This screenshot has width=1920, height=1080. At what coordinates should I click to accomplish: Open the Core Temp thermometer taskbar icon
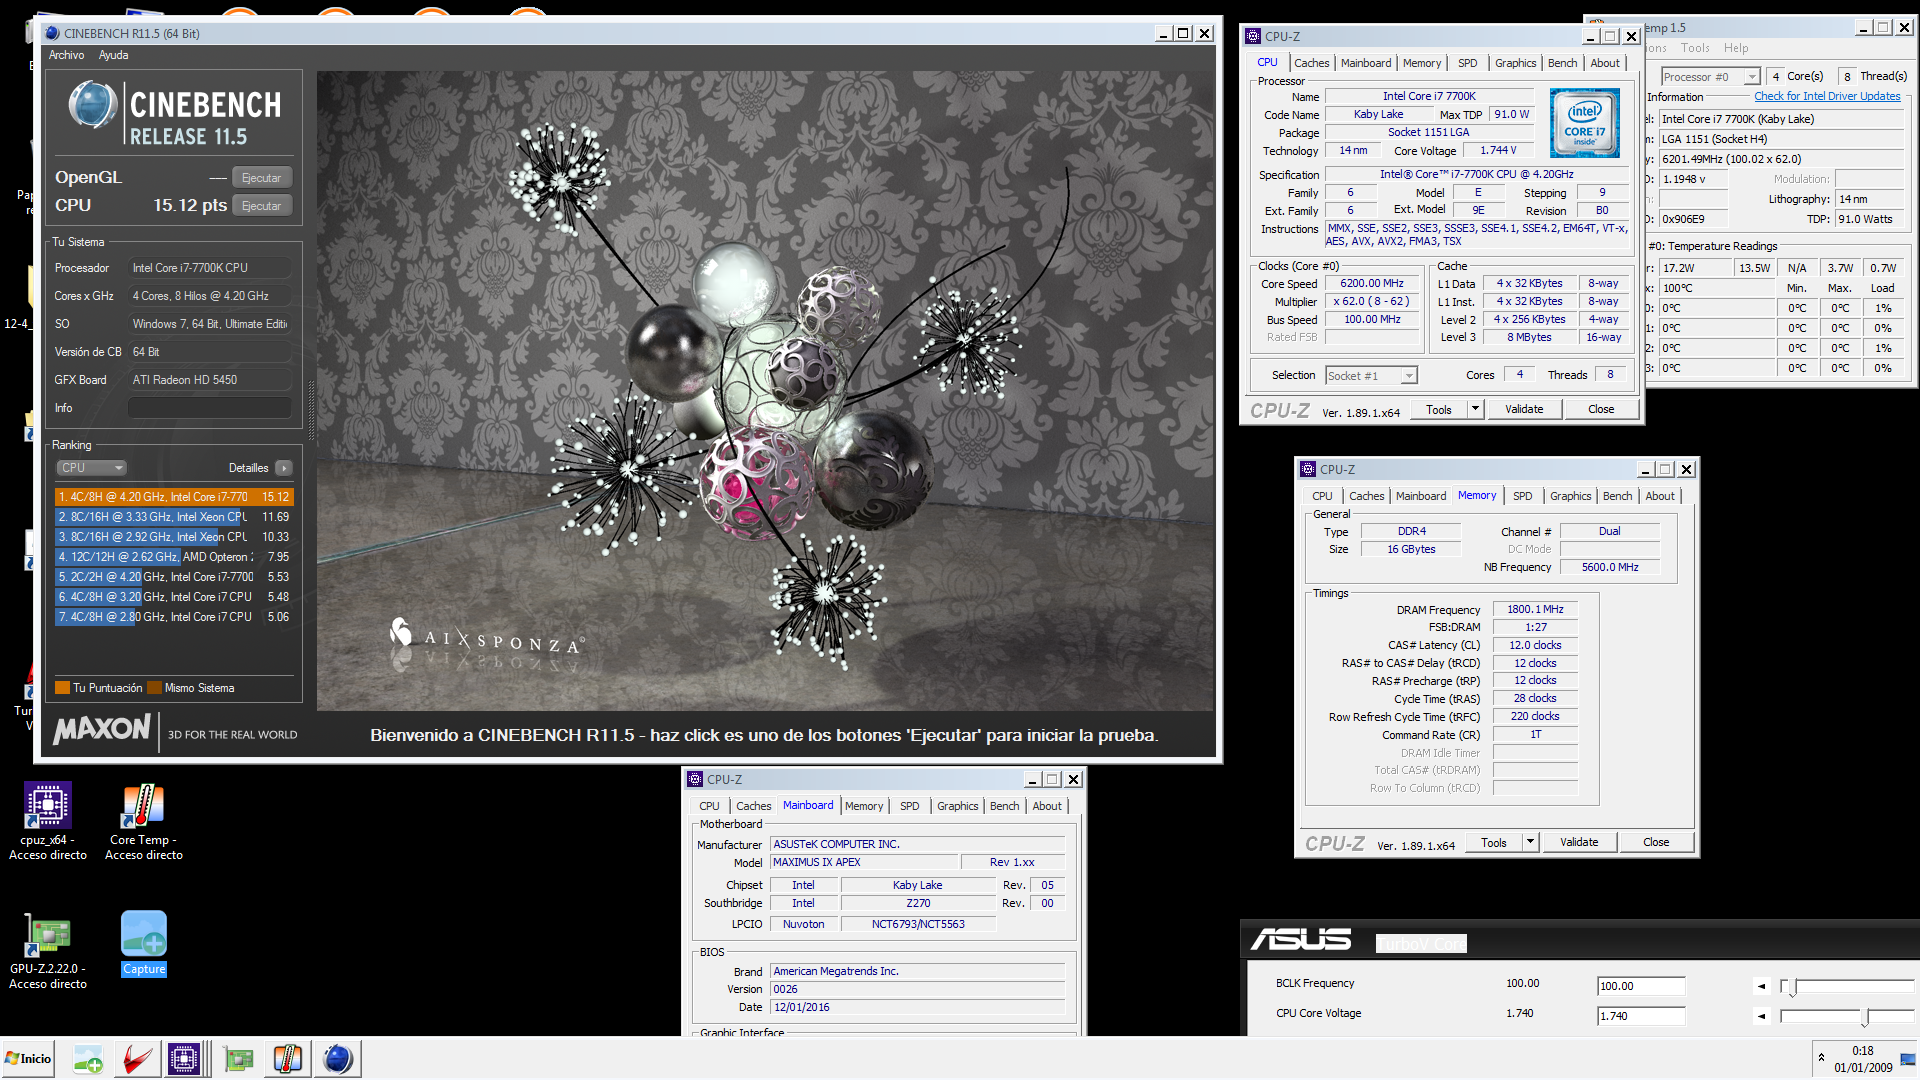(x=288, y=1059)
